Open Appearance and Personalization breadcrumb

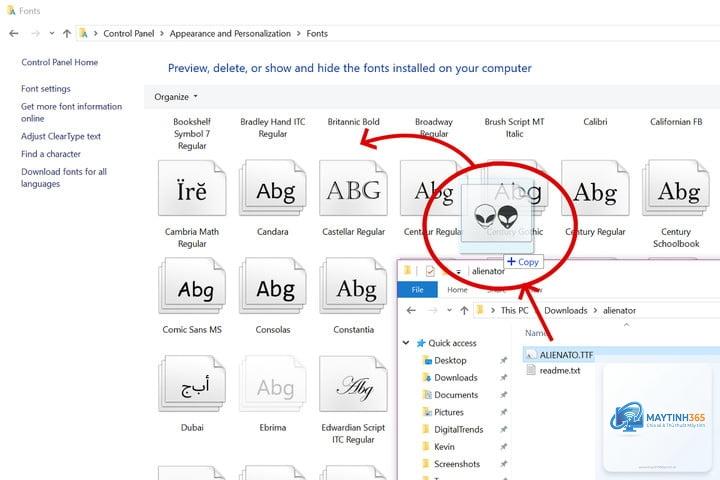(x=230, y=34)
